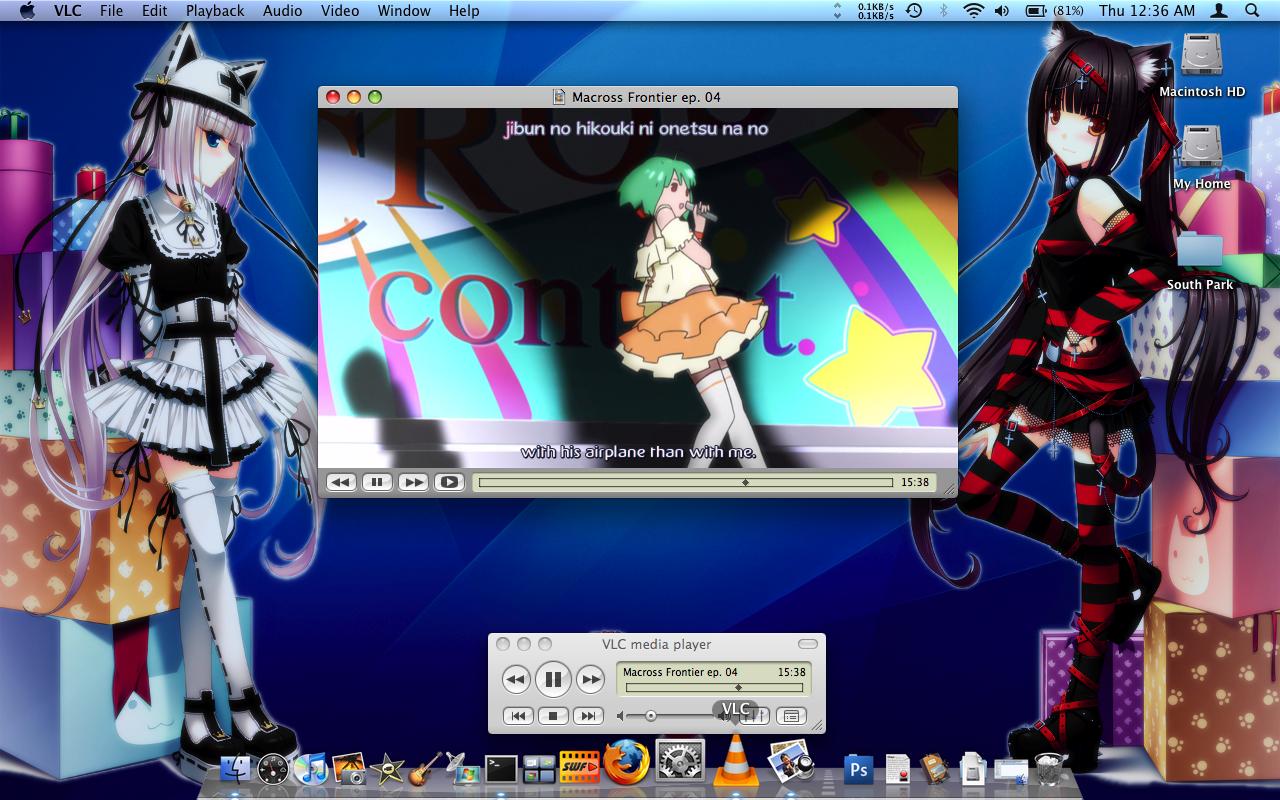
Task: Click the volume slider knob in VLC controller
Action: (x=651, y=716)
